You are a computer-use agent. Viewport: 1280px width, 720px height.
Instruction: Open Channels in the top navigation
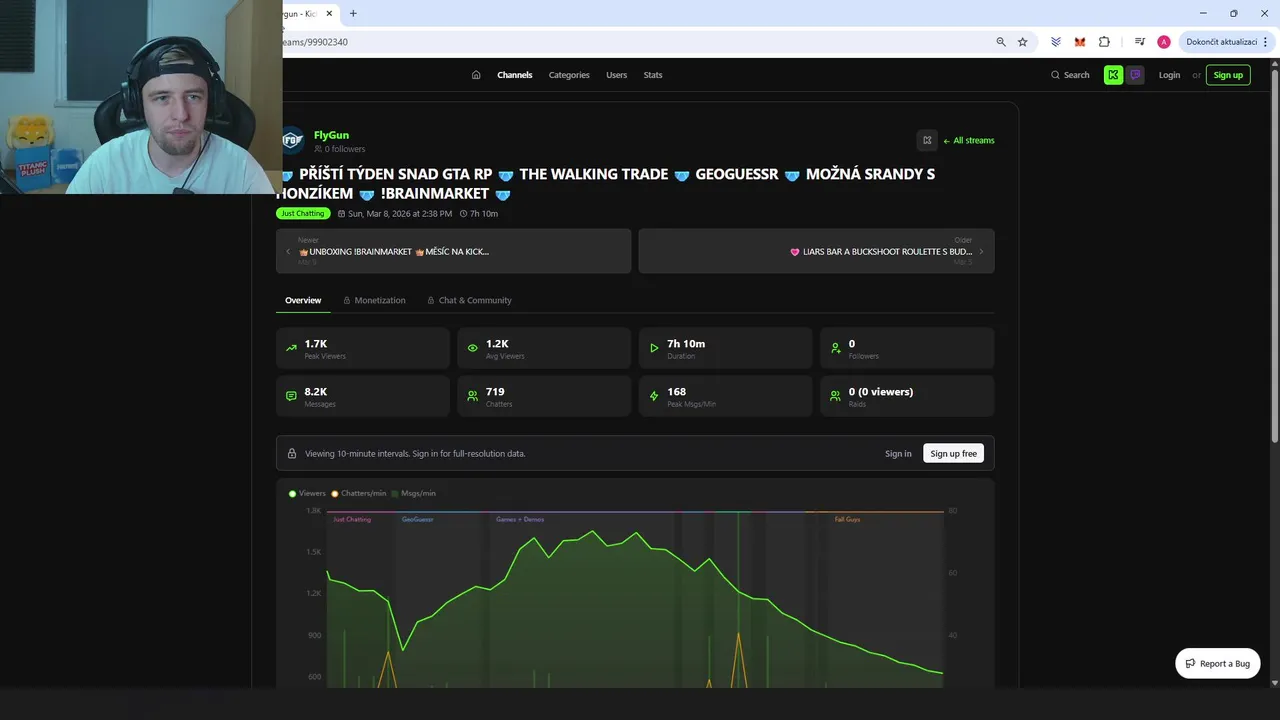pos(515,75)
